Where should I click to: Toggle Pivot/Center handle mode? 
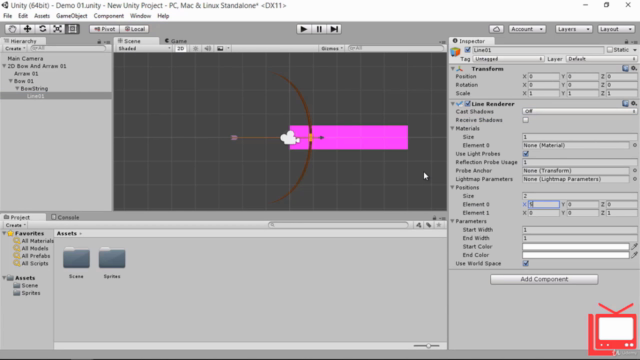[104, 29]
